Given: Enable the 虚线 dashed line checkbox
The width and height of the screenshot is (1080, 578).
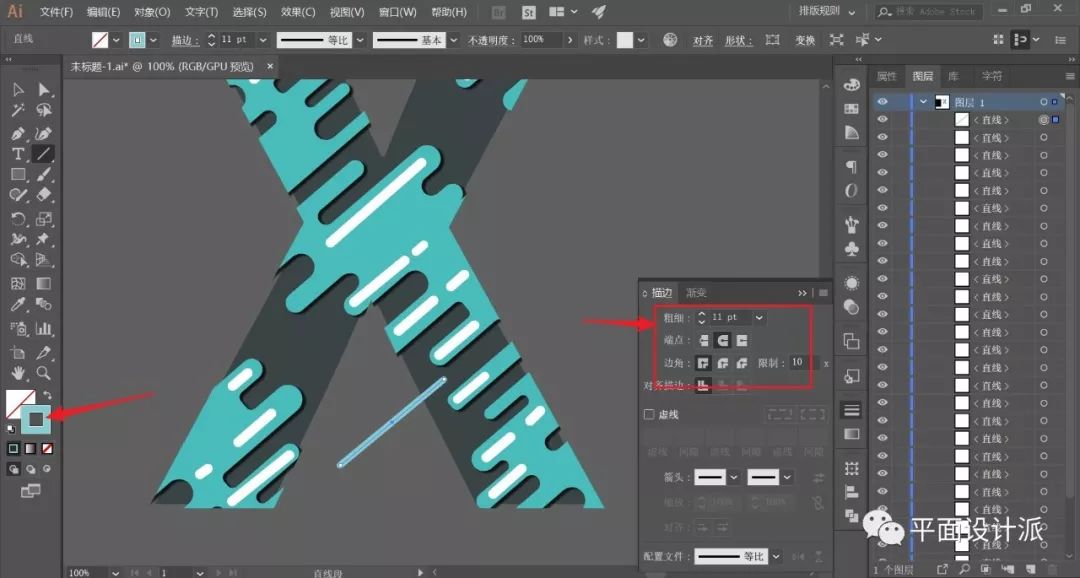Looking at the screenshot, I should pos(649,414).
